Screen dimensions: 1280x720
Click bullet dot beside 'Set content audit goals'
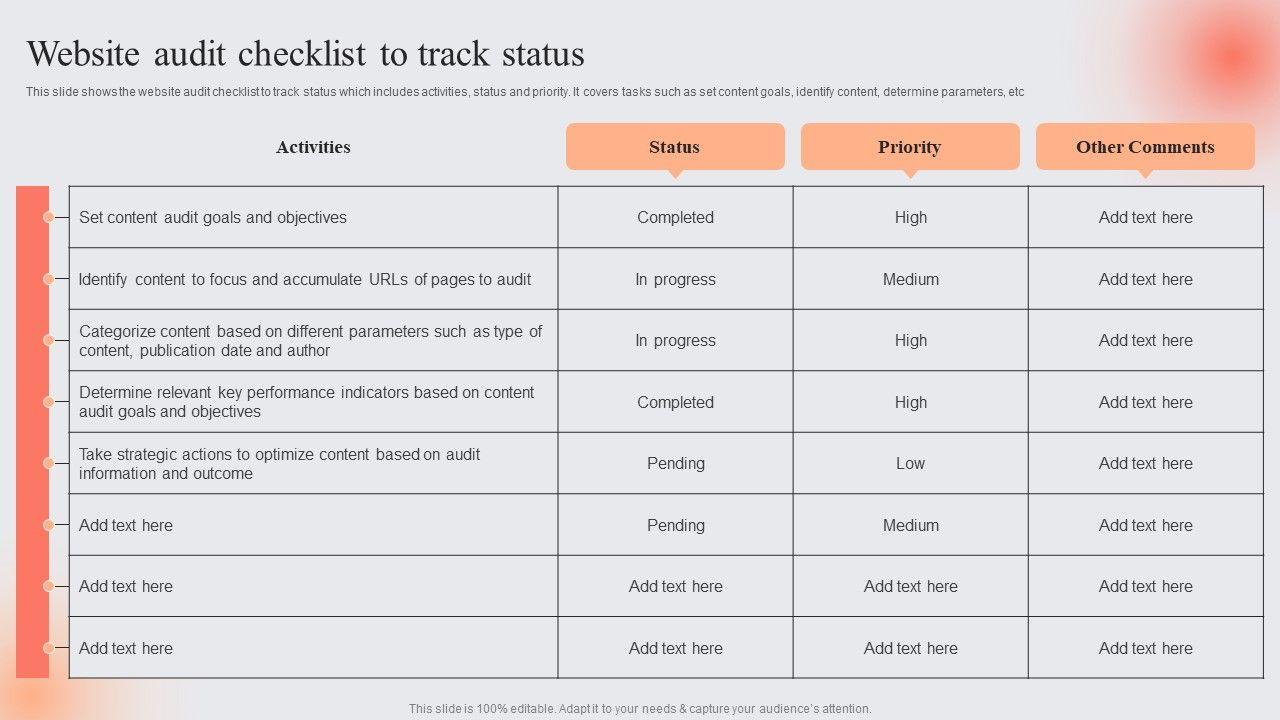[x=48, y=217]
